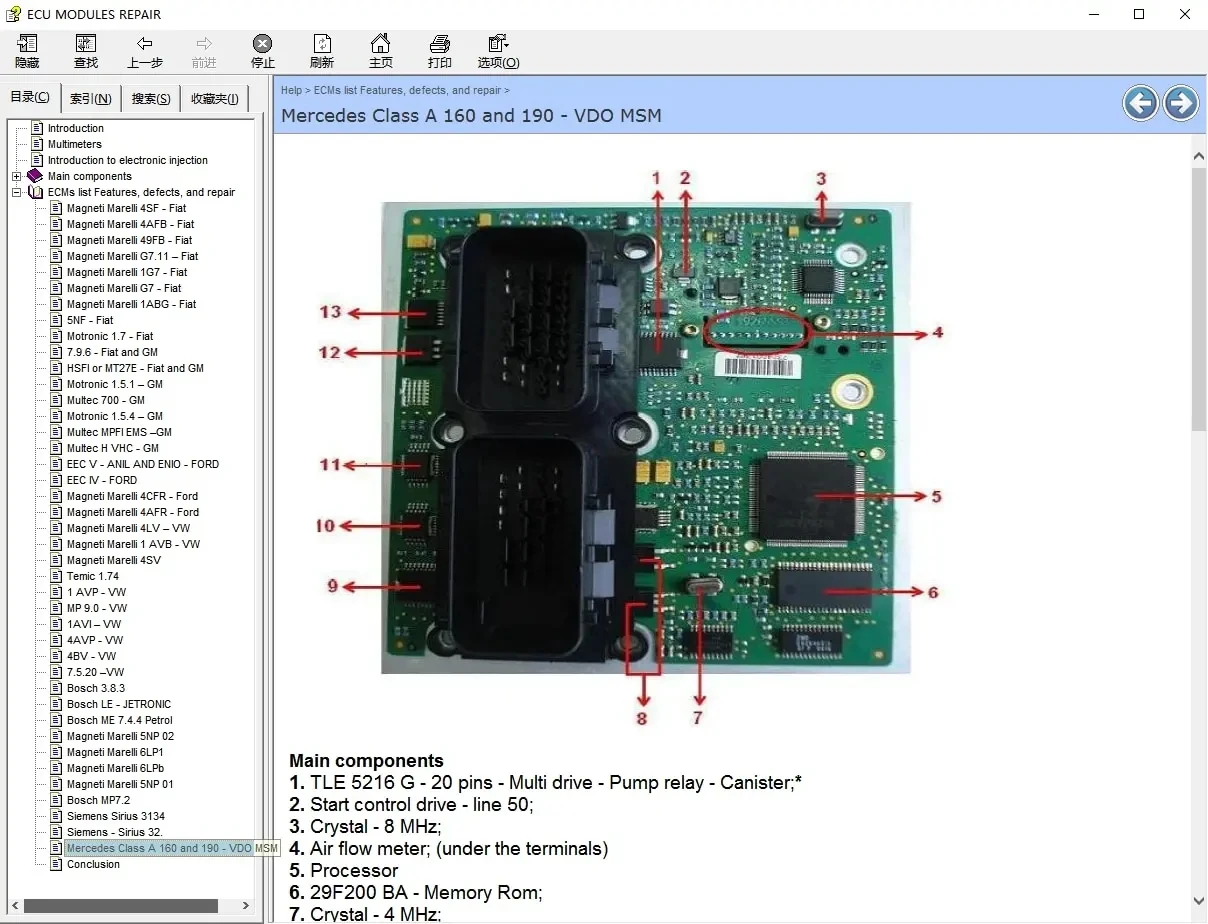
Task: Open Magneti Marelli G7.11 – Fiat topic
Action: click(132, 256)
